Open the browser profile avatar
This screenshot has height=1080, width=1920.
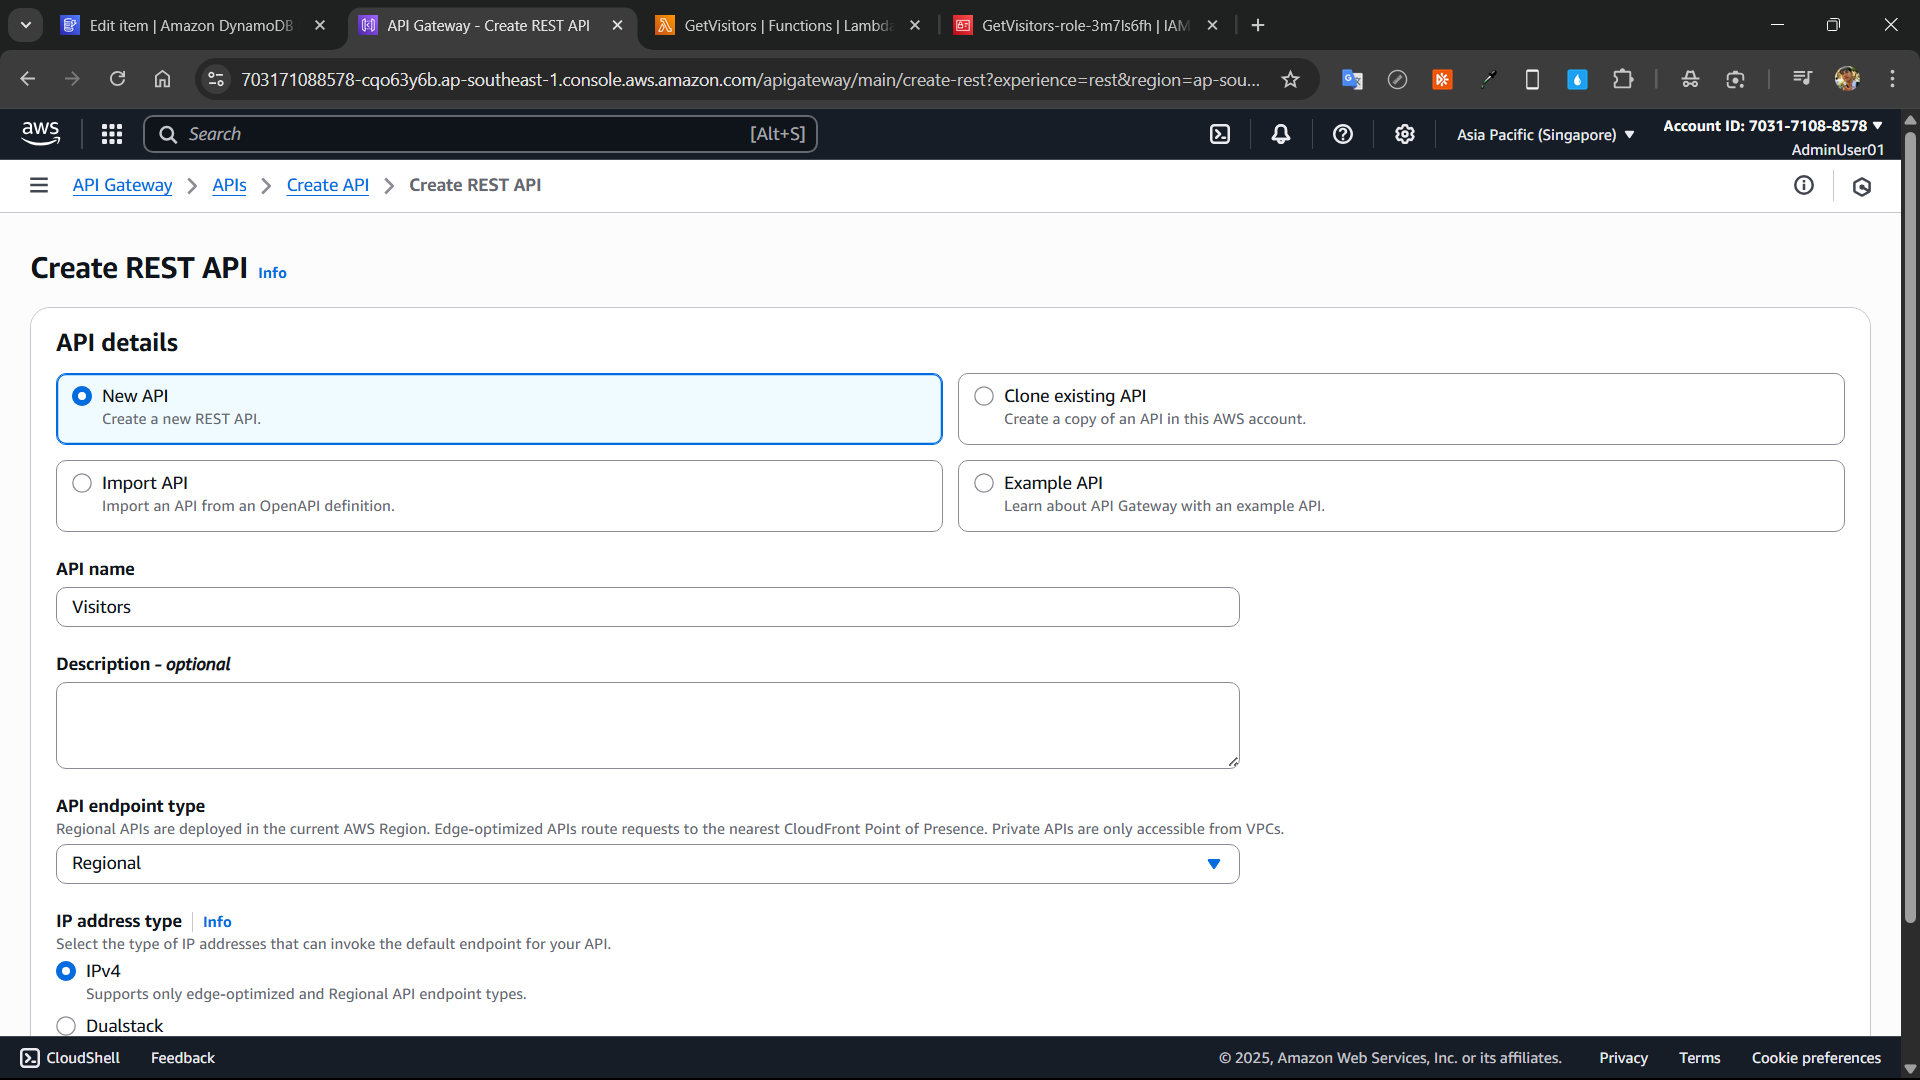pos(1847,79)
